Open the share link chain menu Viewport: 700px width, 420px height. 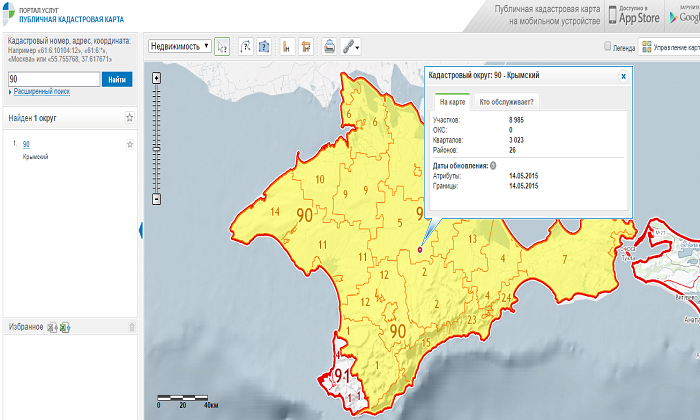[x=350, y=46]
